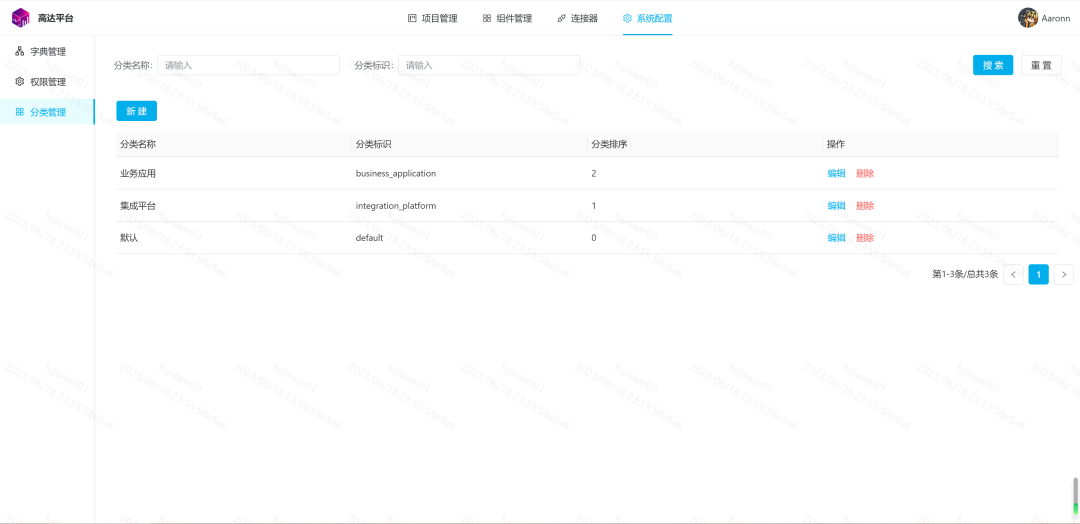Focus the 分类名称 input field
This screenshot has width=1080, height=524.
[x=248, y=65]
